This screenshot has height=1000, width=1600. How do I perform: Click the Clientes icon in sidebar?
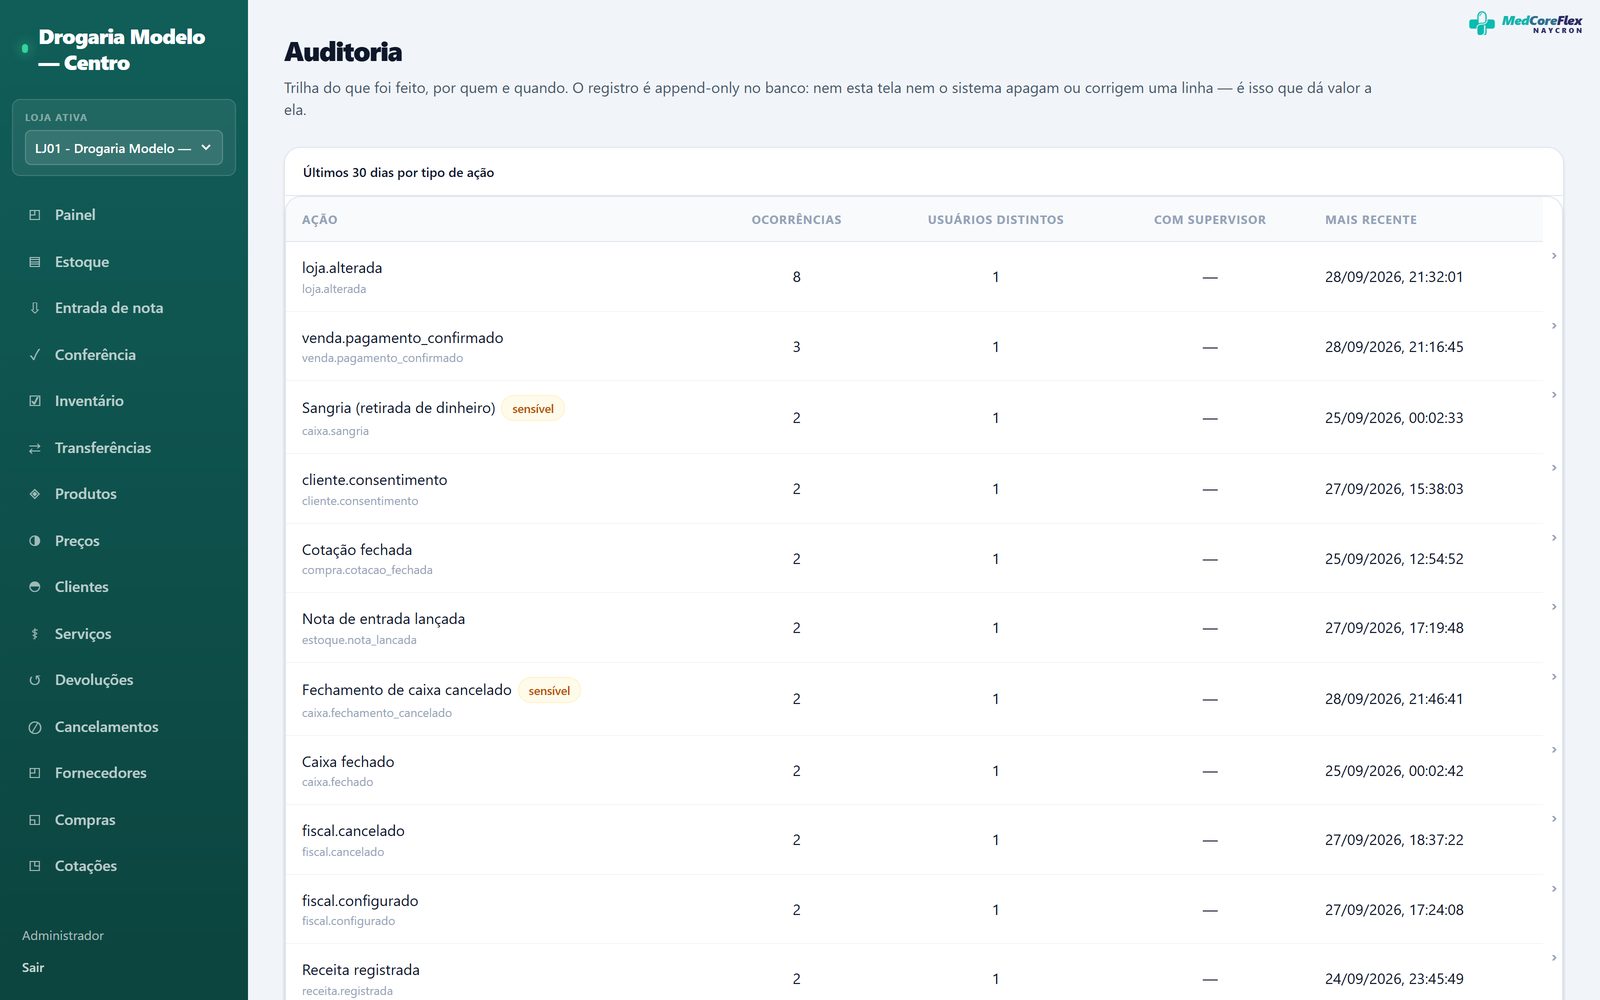coord(35,587)
